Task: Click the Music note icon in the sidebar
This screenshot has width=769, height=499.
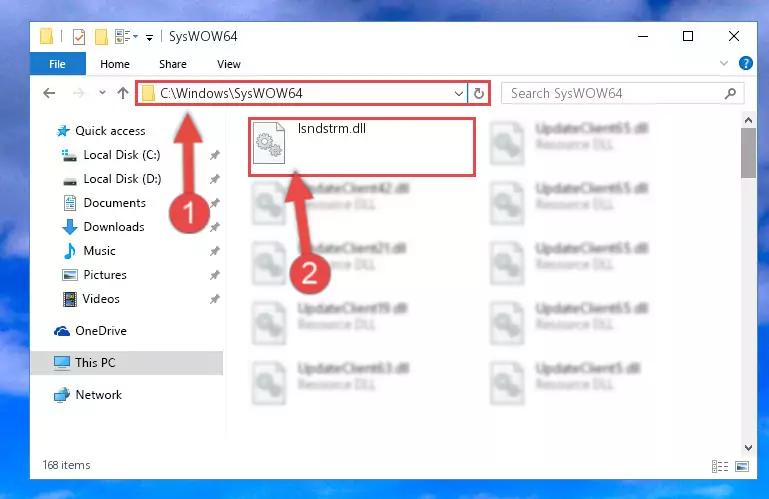Action: pyautogui.click(x=70, y=251)
